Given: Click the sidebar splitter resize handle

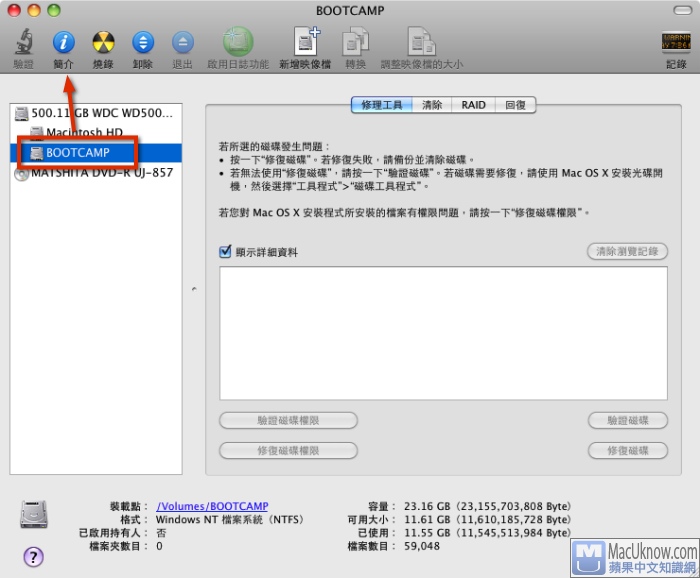Looking at the screenshot, I should point(194,289).
